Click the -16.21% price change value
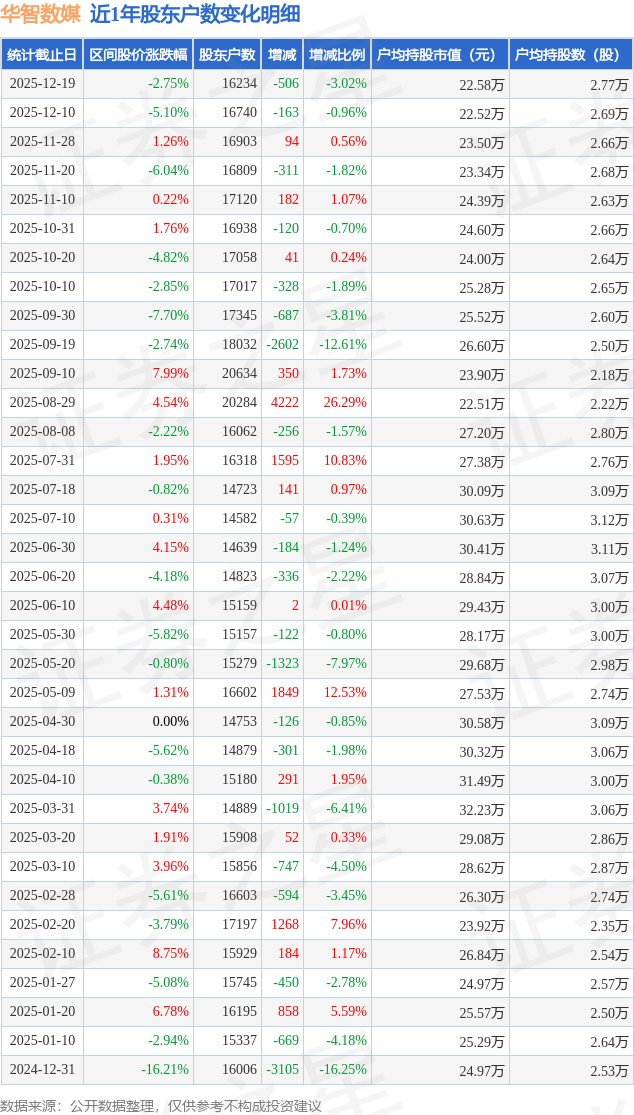Screen dimensions: 634x1115 tap(164, 1069)
